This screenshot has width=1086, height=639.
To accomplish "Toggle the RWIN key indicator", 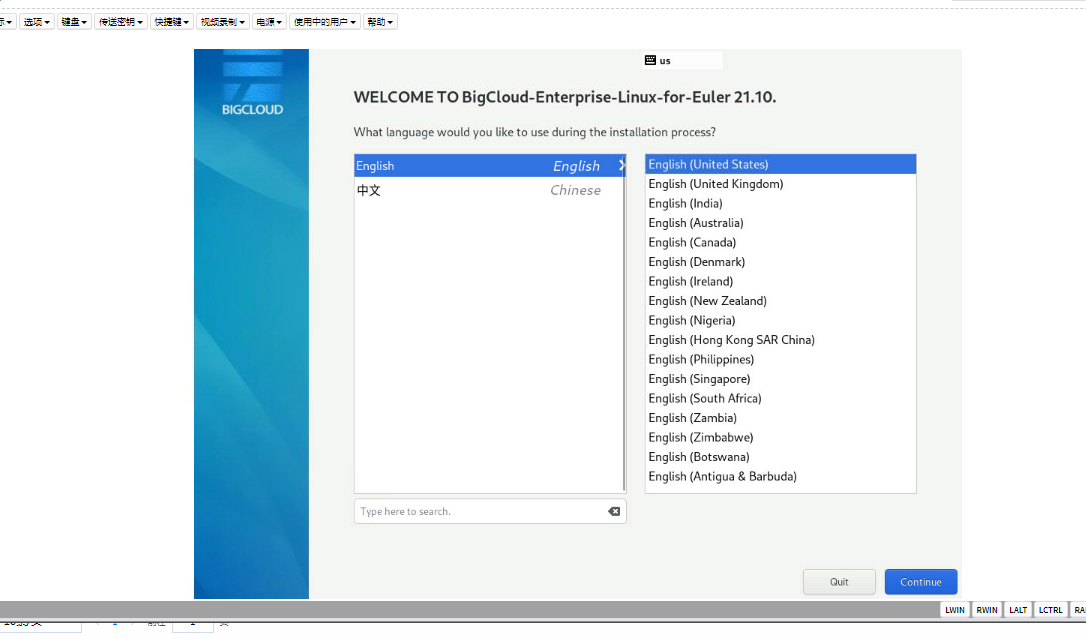I will pyautogui.click(x=987, y=610).
